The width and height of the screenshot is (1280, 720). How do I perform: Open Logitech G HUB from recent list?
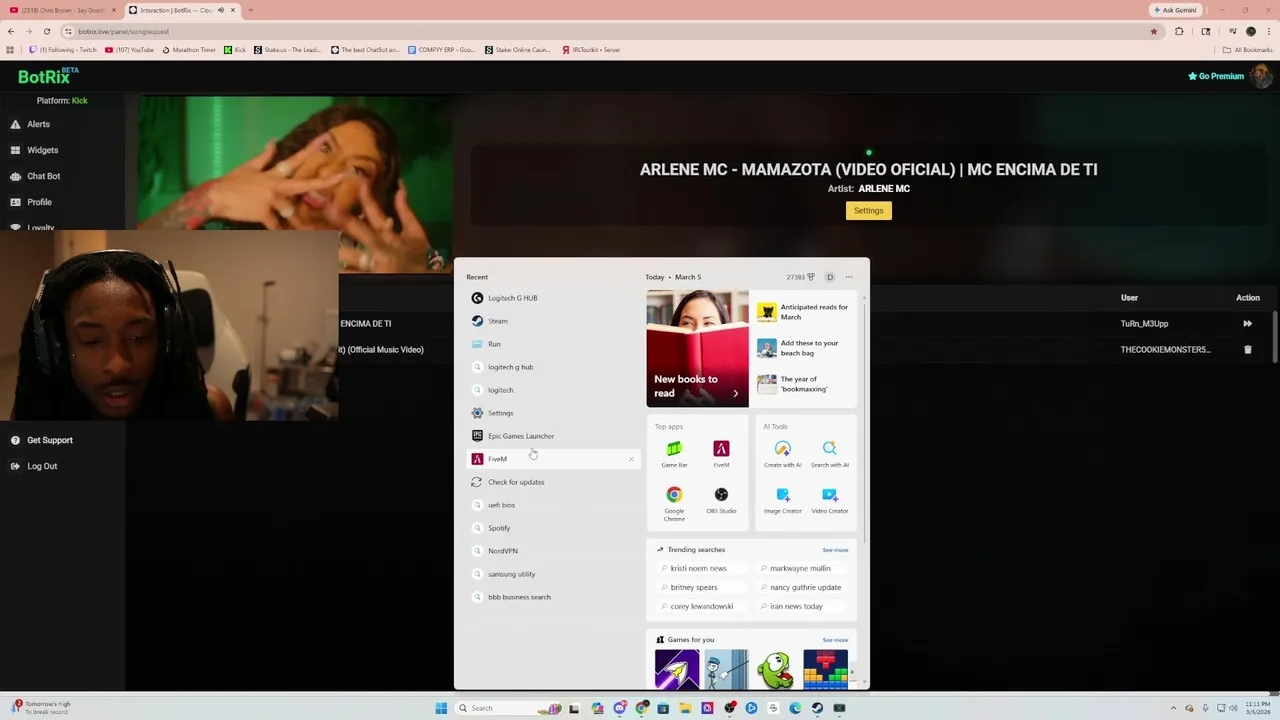552,298
